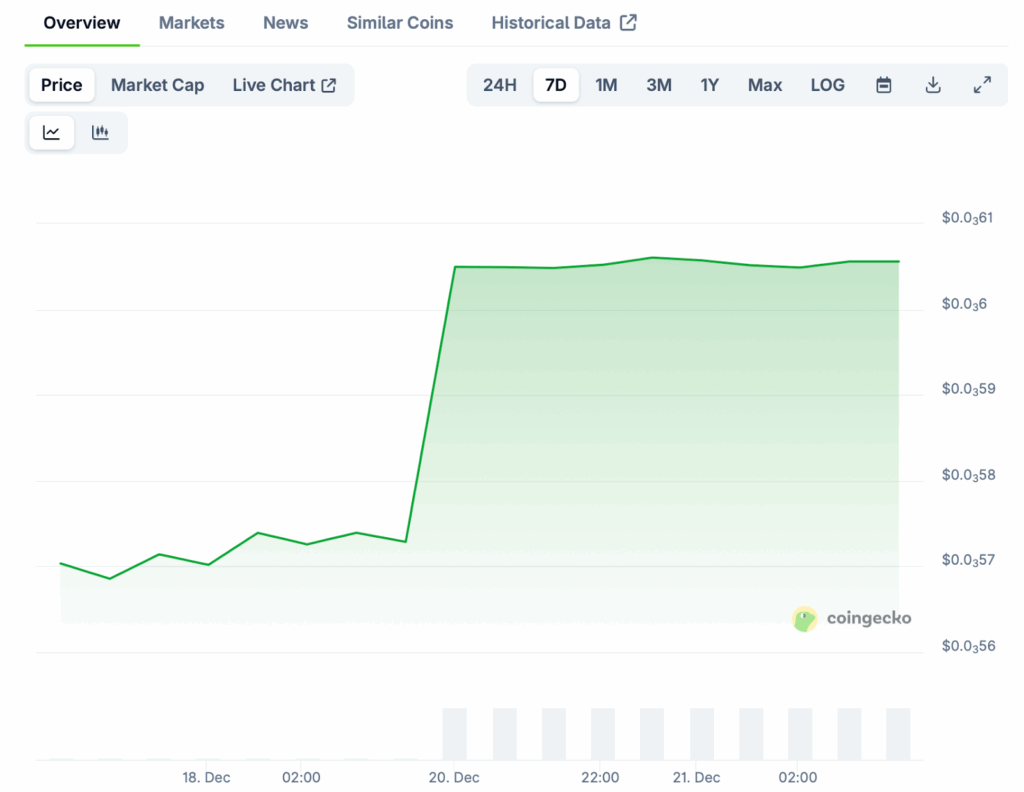The height and width of the screenshot is (792, 1024).
Task: Click the Historical Data external-link icon
Action: [x=630, y=21]
